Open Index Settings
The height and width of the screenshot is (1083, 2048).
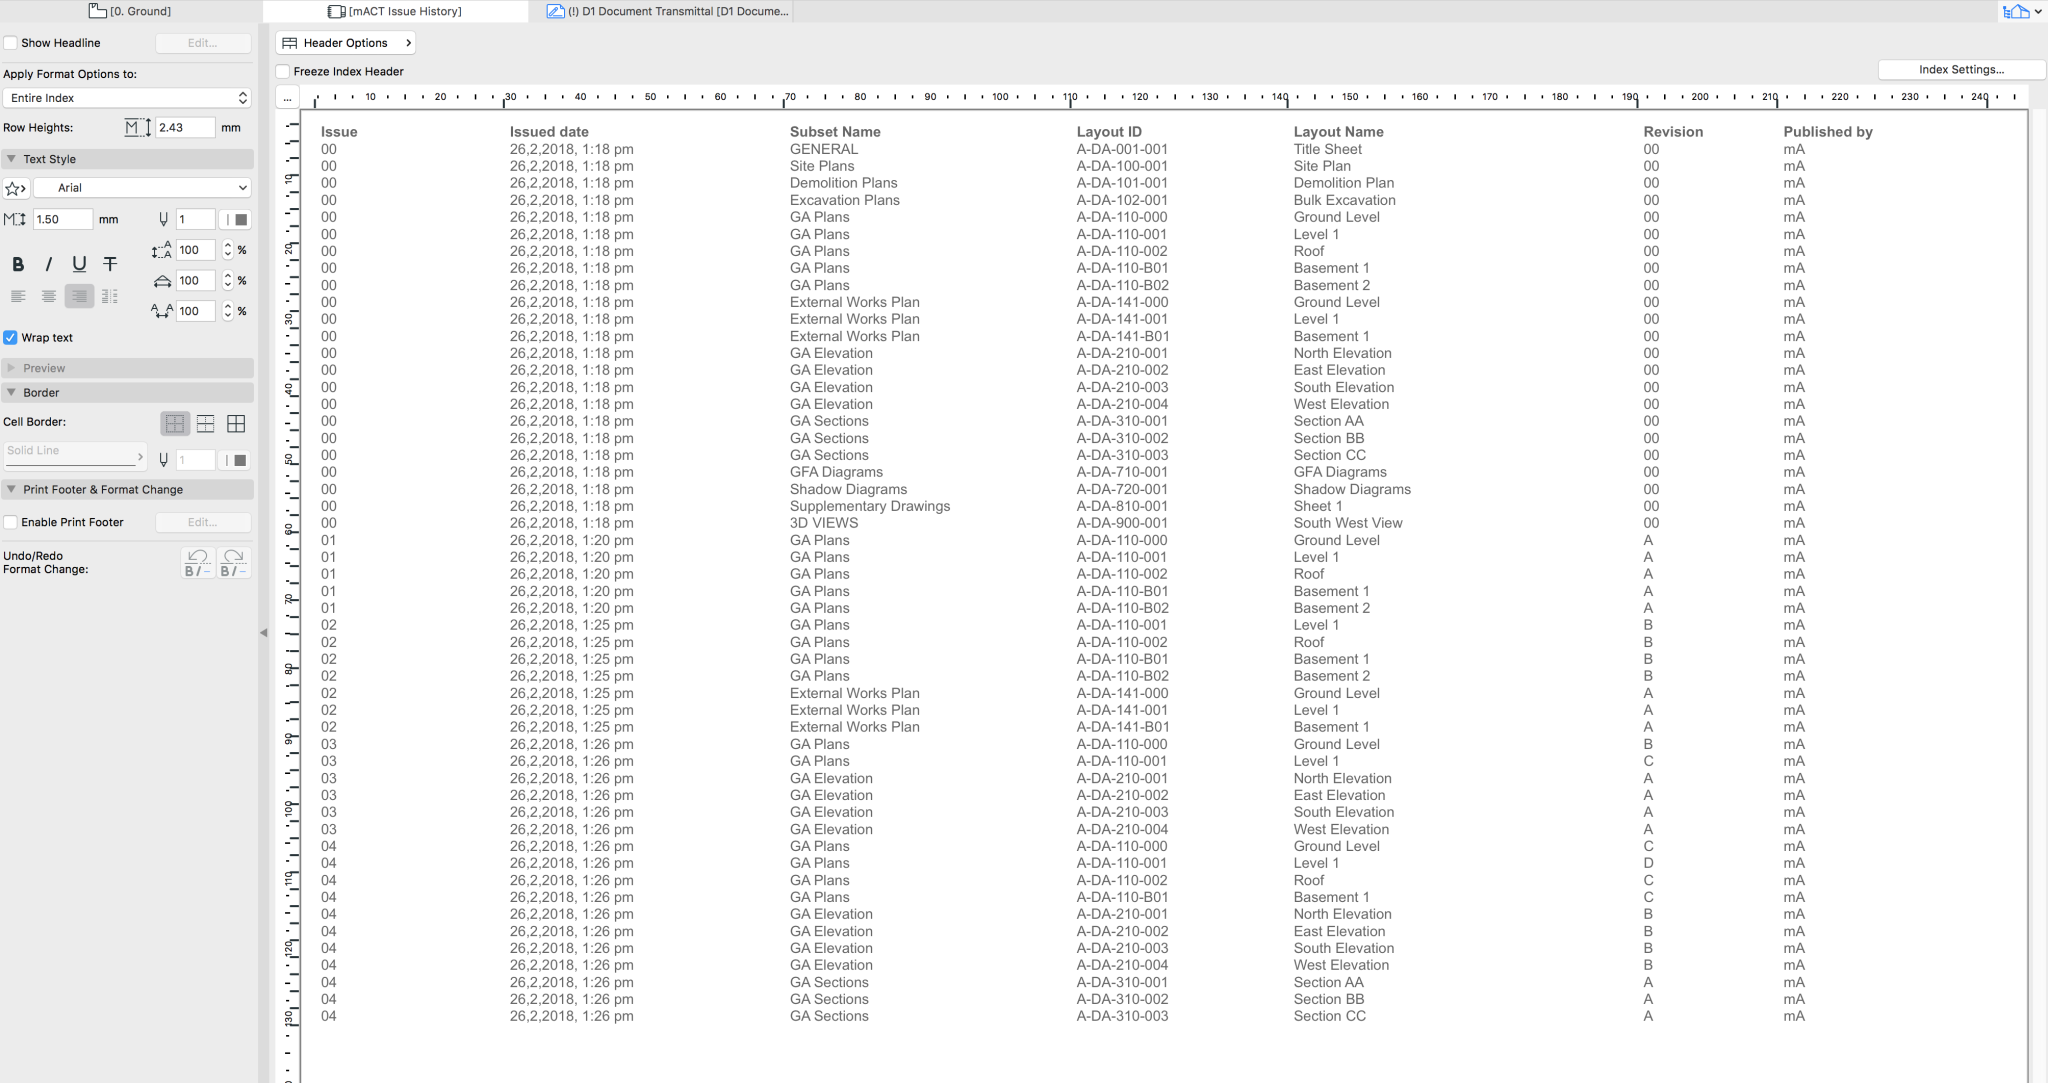tap(1960, 70)
